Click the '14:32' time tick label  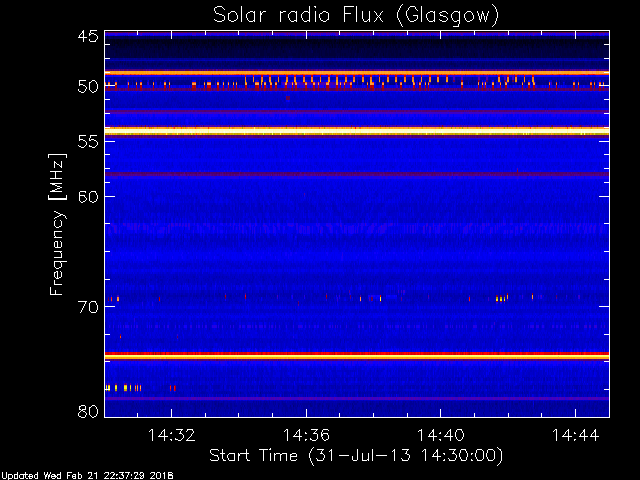click(x=171, y=435)
